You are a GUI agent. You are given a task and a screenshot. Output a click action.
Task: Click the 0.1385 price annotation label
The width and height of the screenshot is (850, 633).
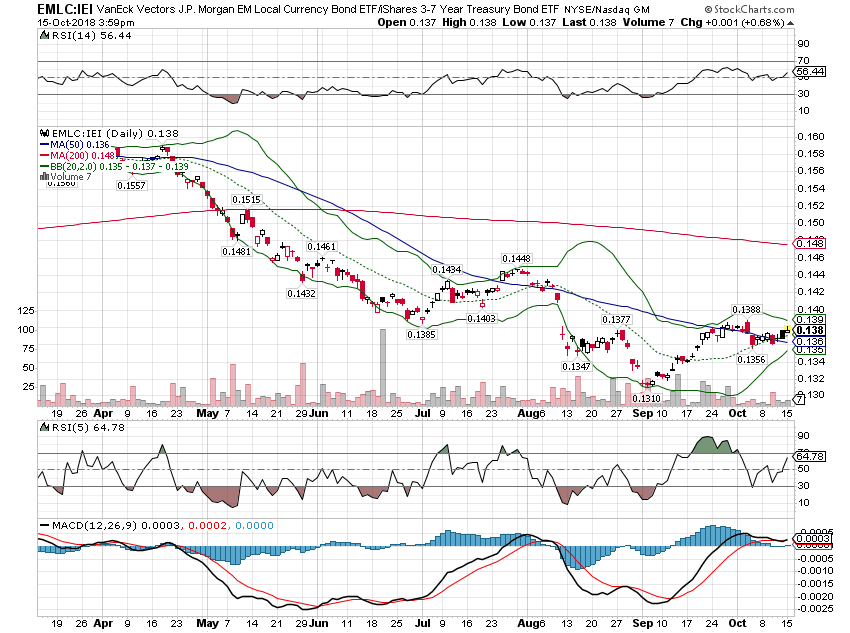coord(421,335)
